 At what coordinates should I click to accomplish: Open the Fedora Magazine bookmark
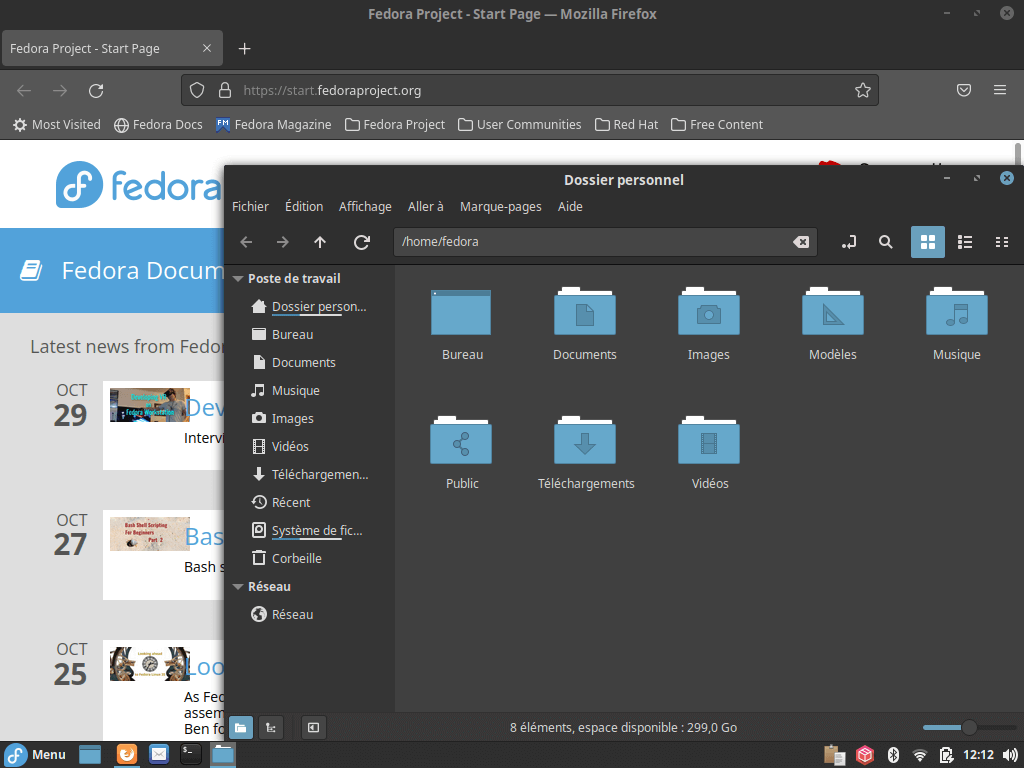coord(274,125)
